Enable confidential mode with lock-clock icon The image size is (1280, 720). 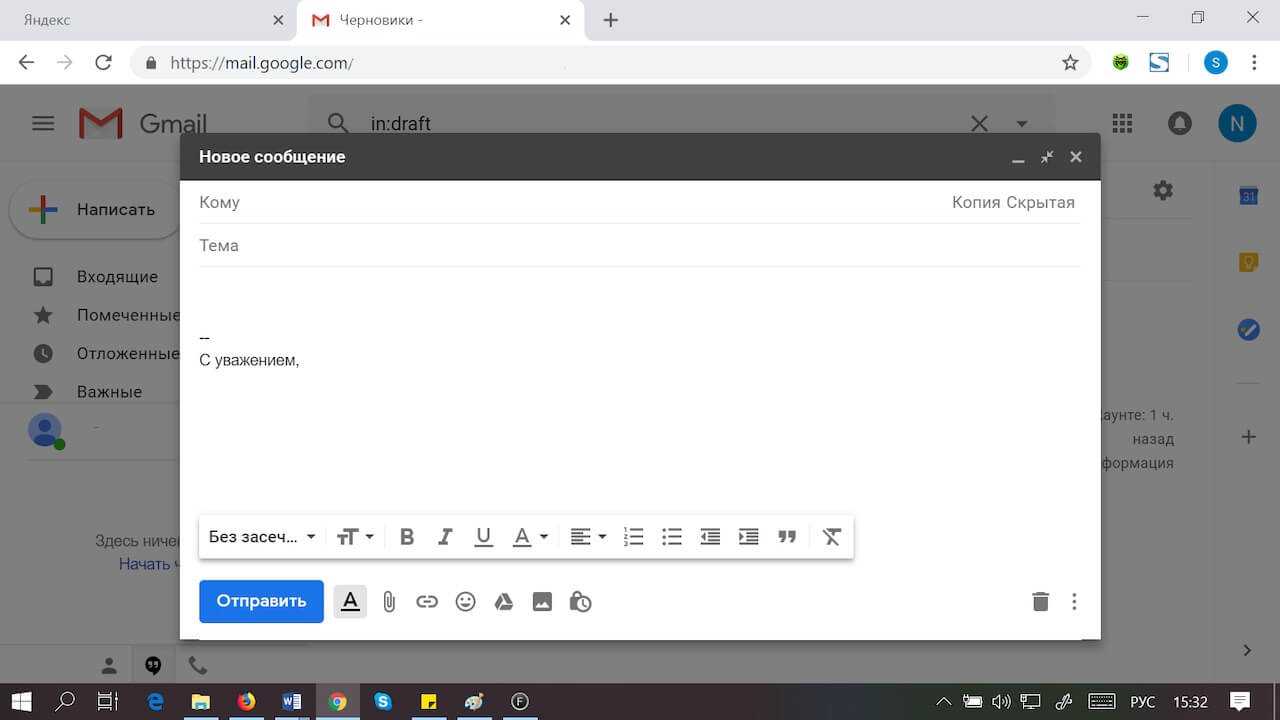tap(580, 602)
